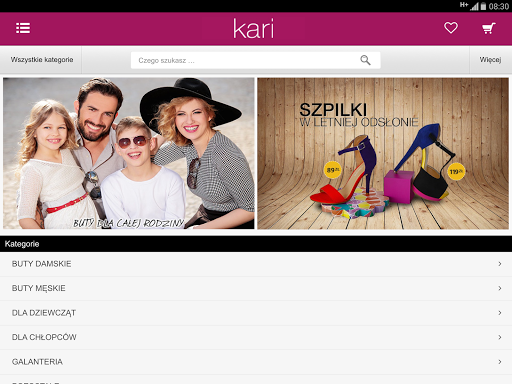Tap the Kategorie section header
The height and width of the screenshot is (384, 512).
pyautogui.click(x=256, y=244)
